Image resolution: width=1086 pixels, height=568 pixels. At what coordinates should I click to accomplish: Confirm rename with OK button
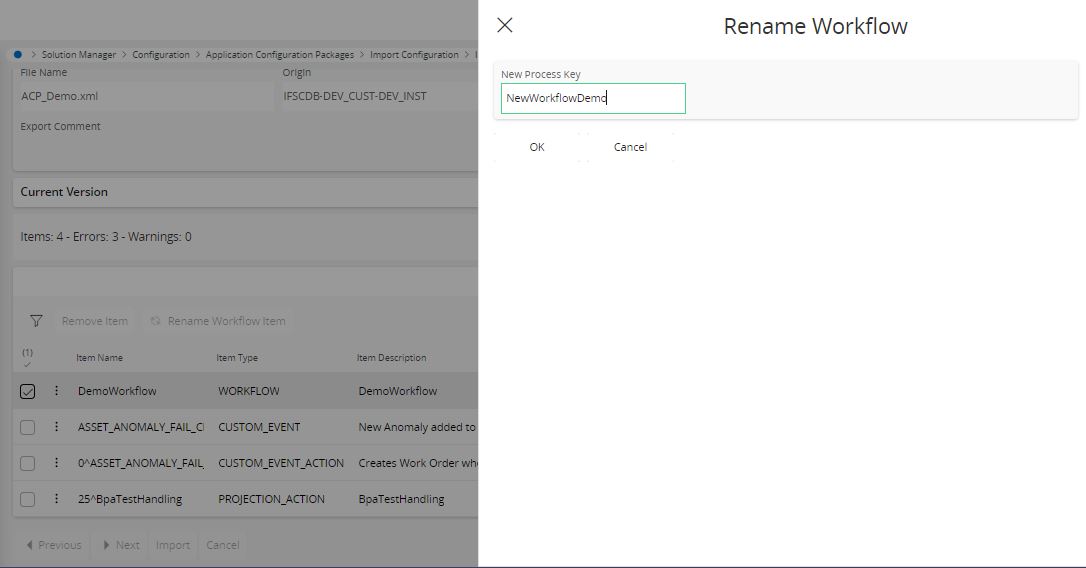click(537, 147)
